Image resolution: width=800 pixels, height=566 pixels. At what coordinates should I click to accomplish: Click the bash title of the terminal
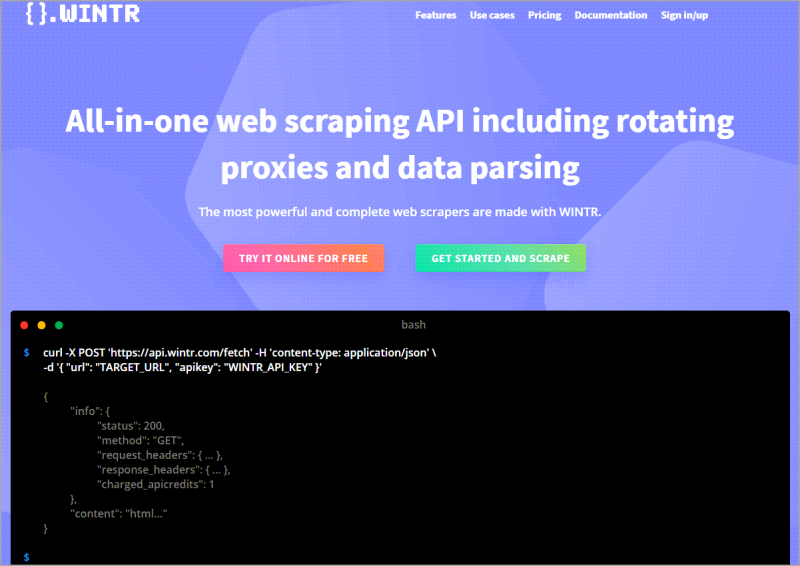click(413, 325)
